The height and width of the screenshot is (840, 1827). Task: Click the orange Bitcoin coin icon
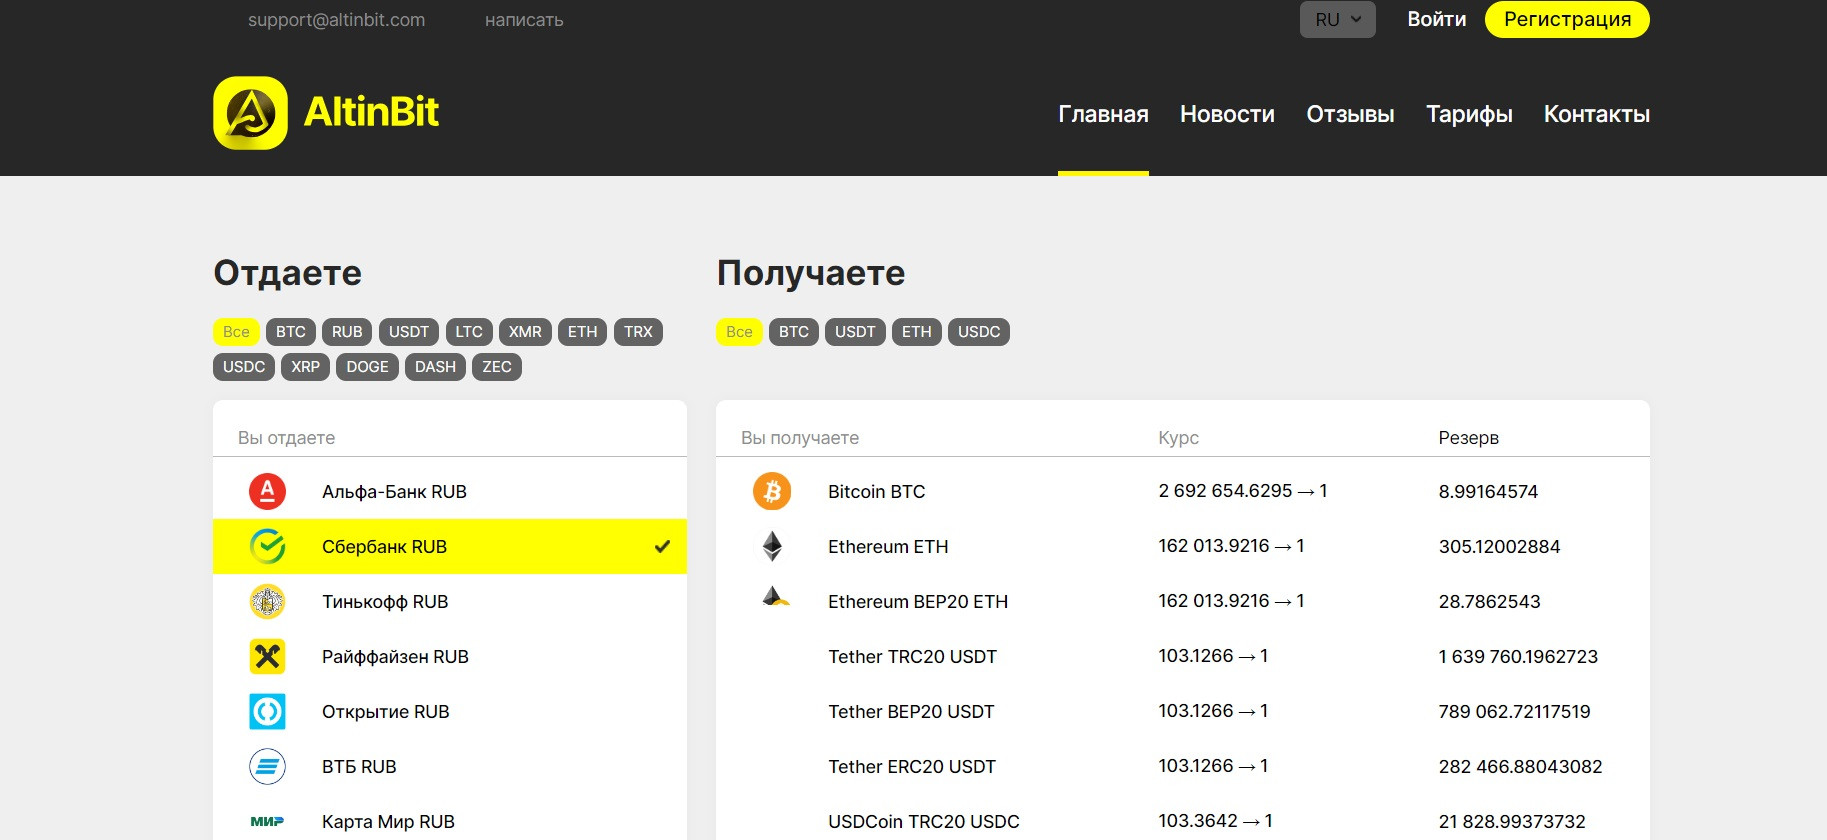772,491
